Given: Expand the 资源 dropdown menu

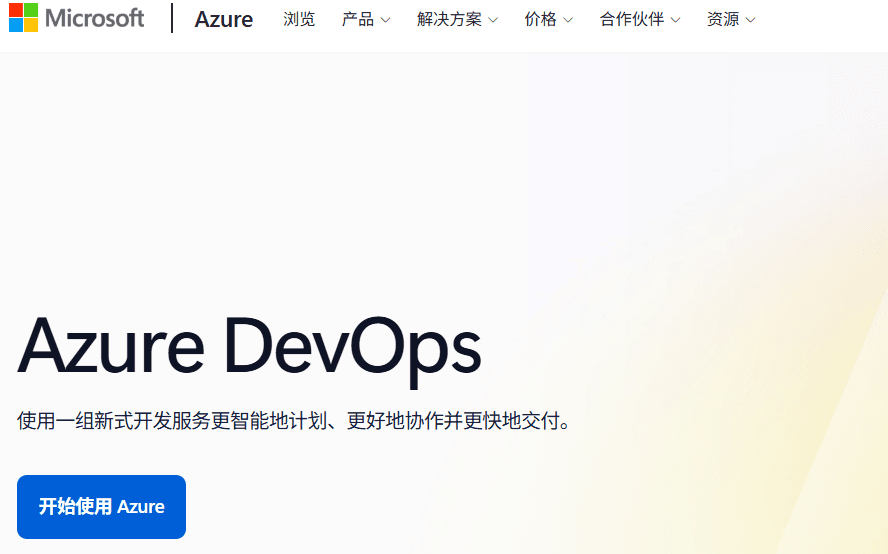Looking at the screenshot, I should point(731,19).
